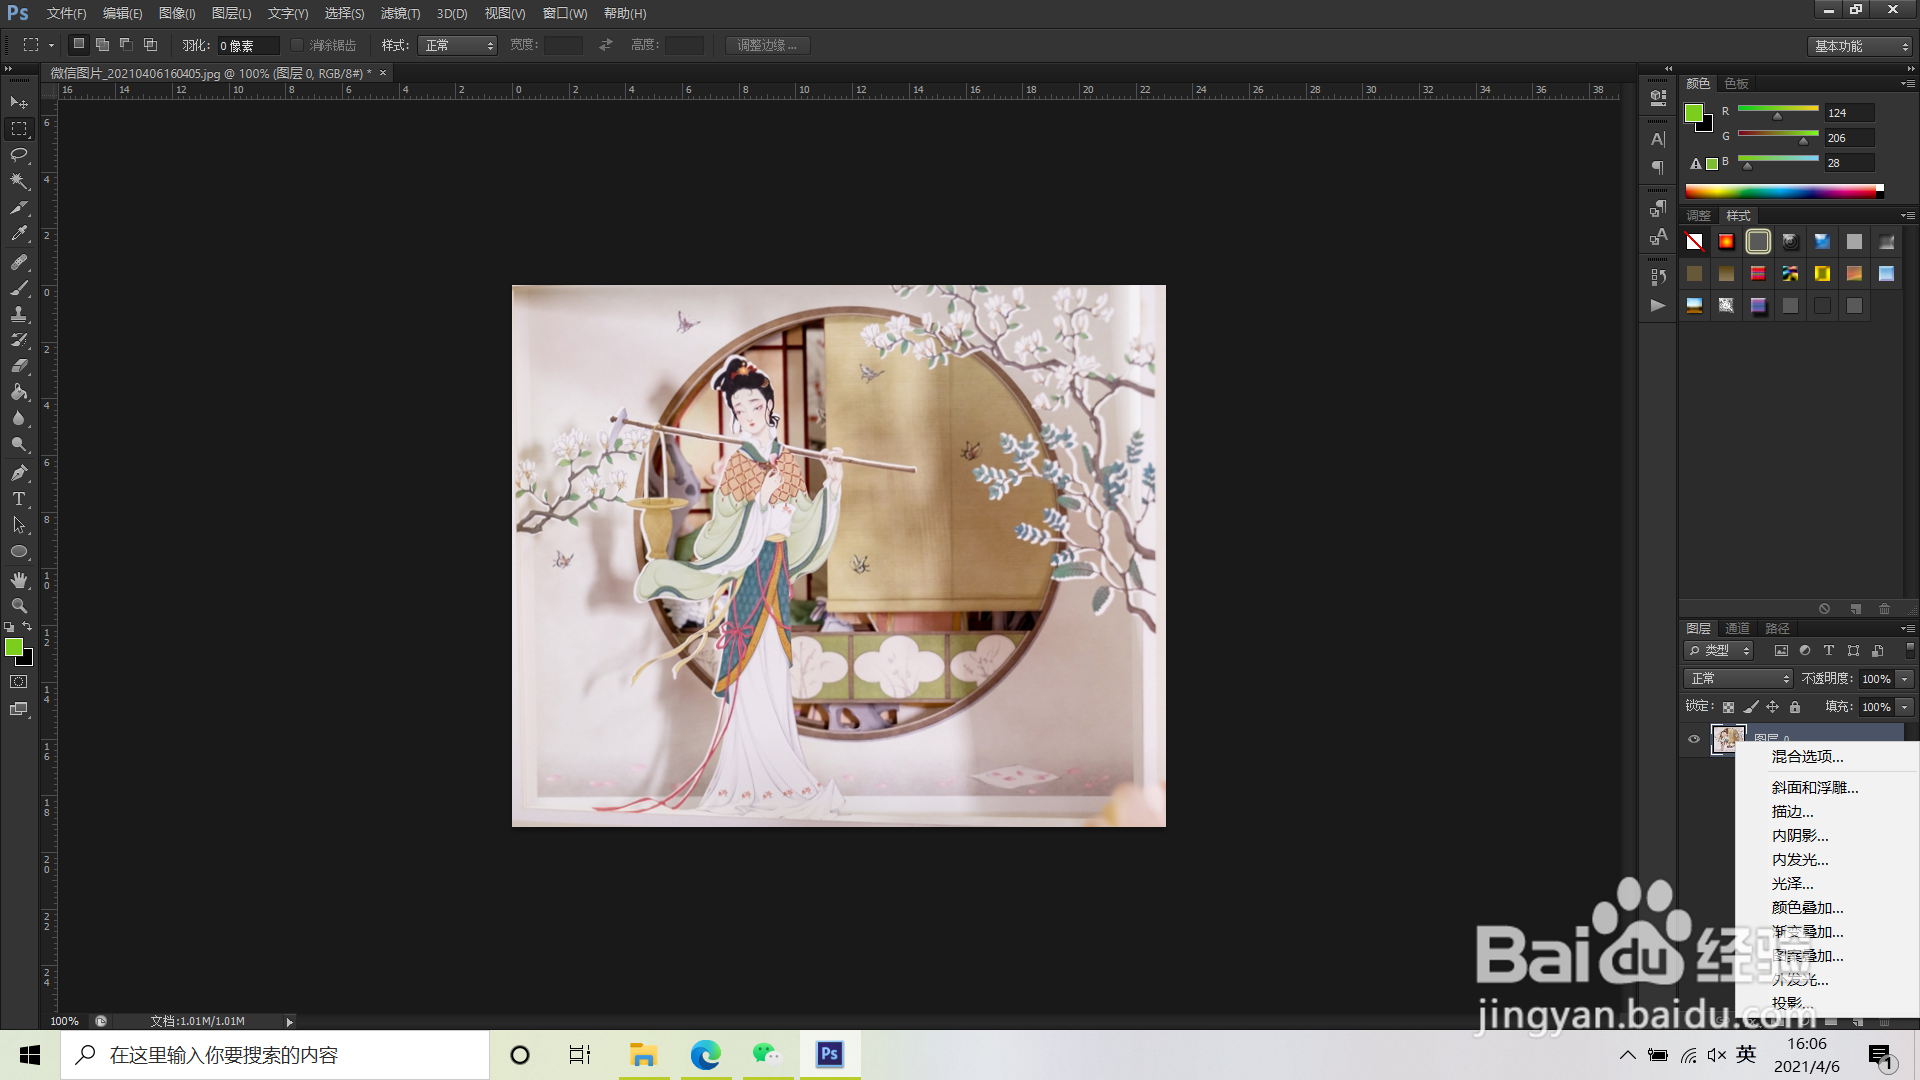Switch the layer filtering on/off switch

(x=1909, y=650)
